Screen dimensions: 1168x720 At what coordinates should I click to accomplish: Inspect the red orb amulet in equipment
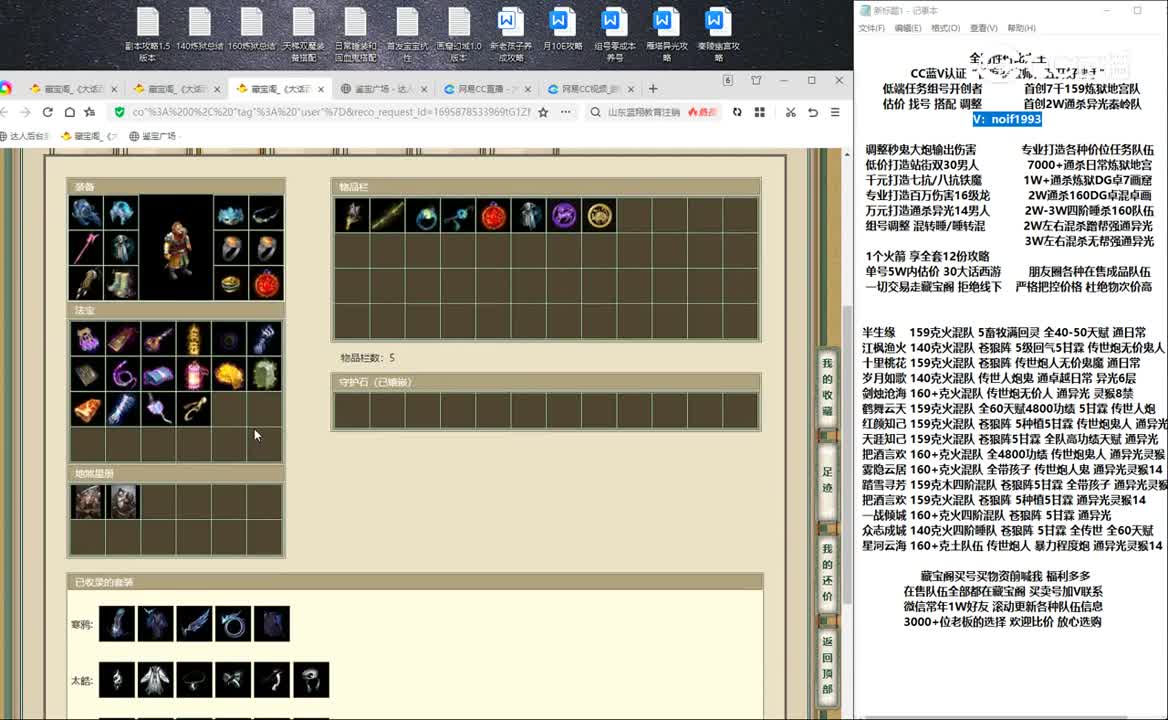[267, 283]
